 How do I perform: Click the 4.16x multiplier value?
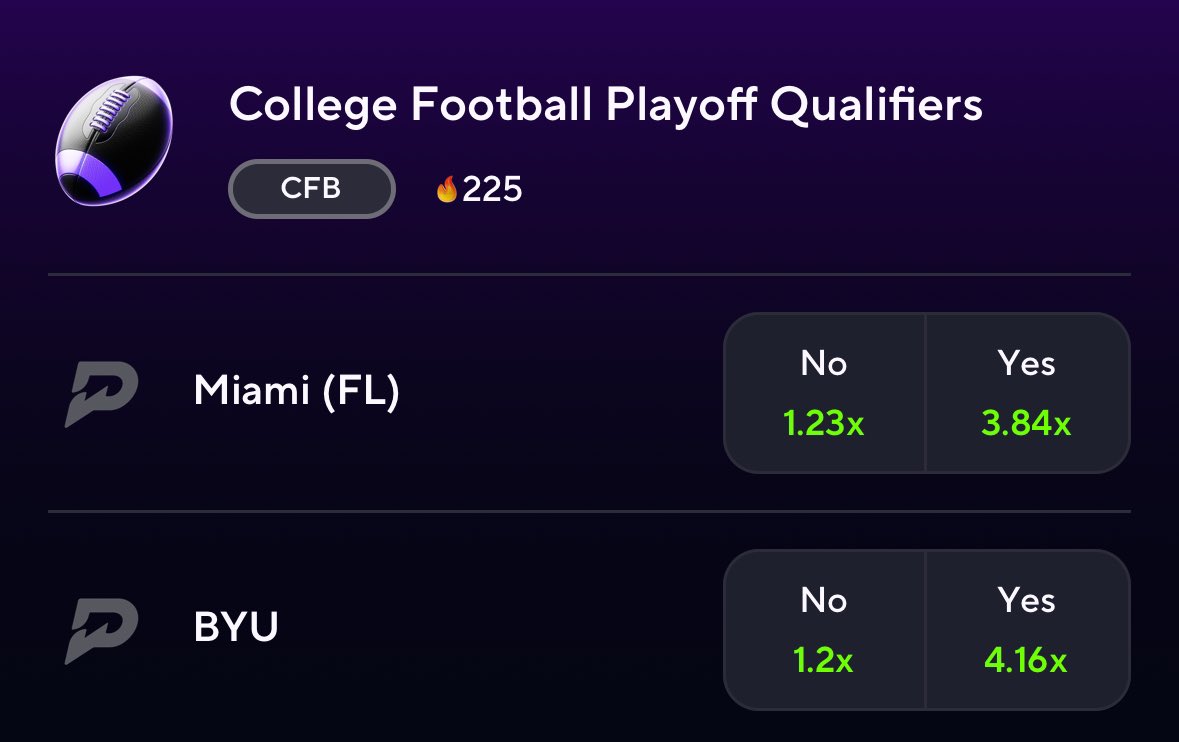(x=1026, y=660)
